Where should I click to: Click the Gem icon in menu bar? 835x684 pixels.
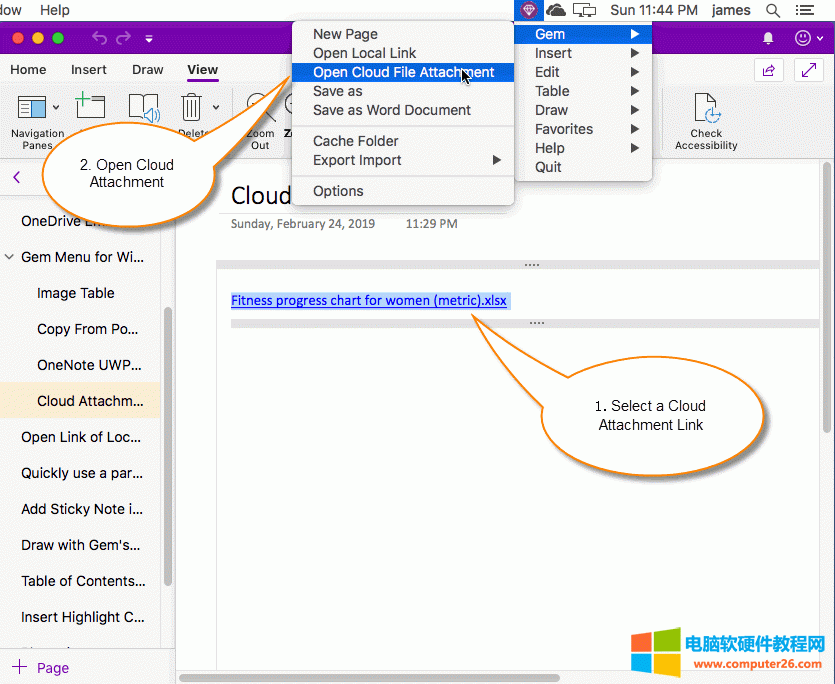pyautogui.click(x=529, y=10)
